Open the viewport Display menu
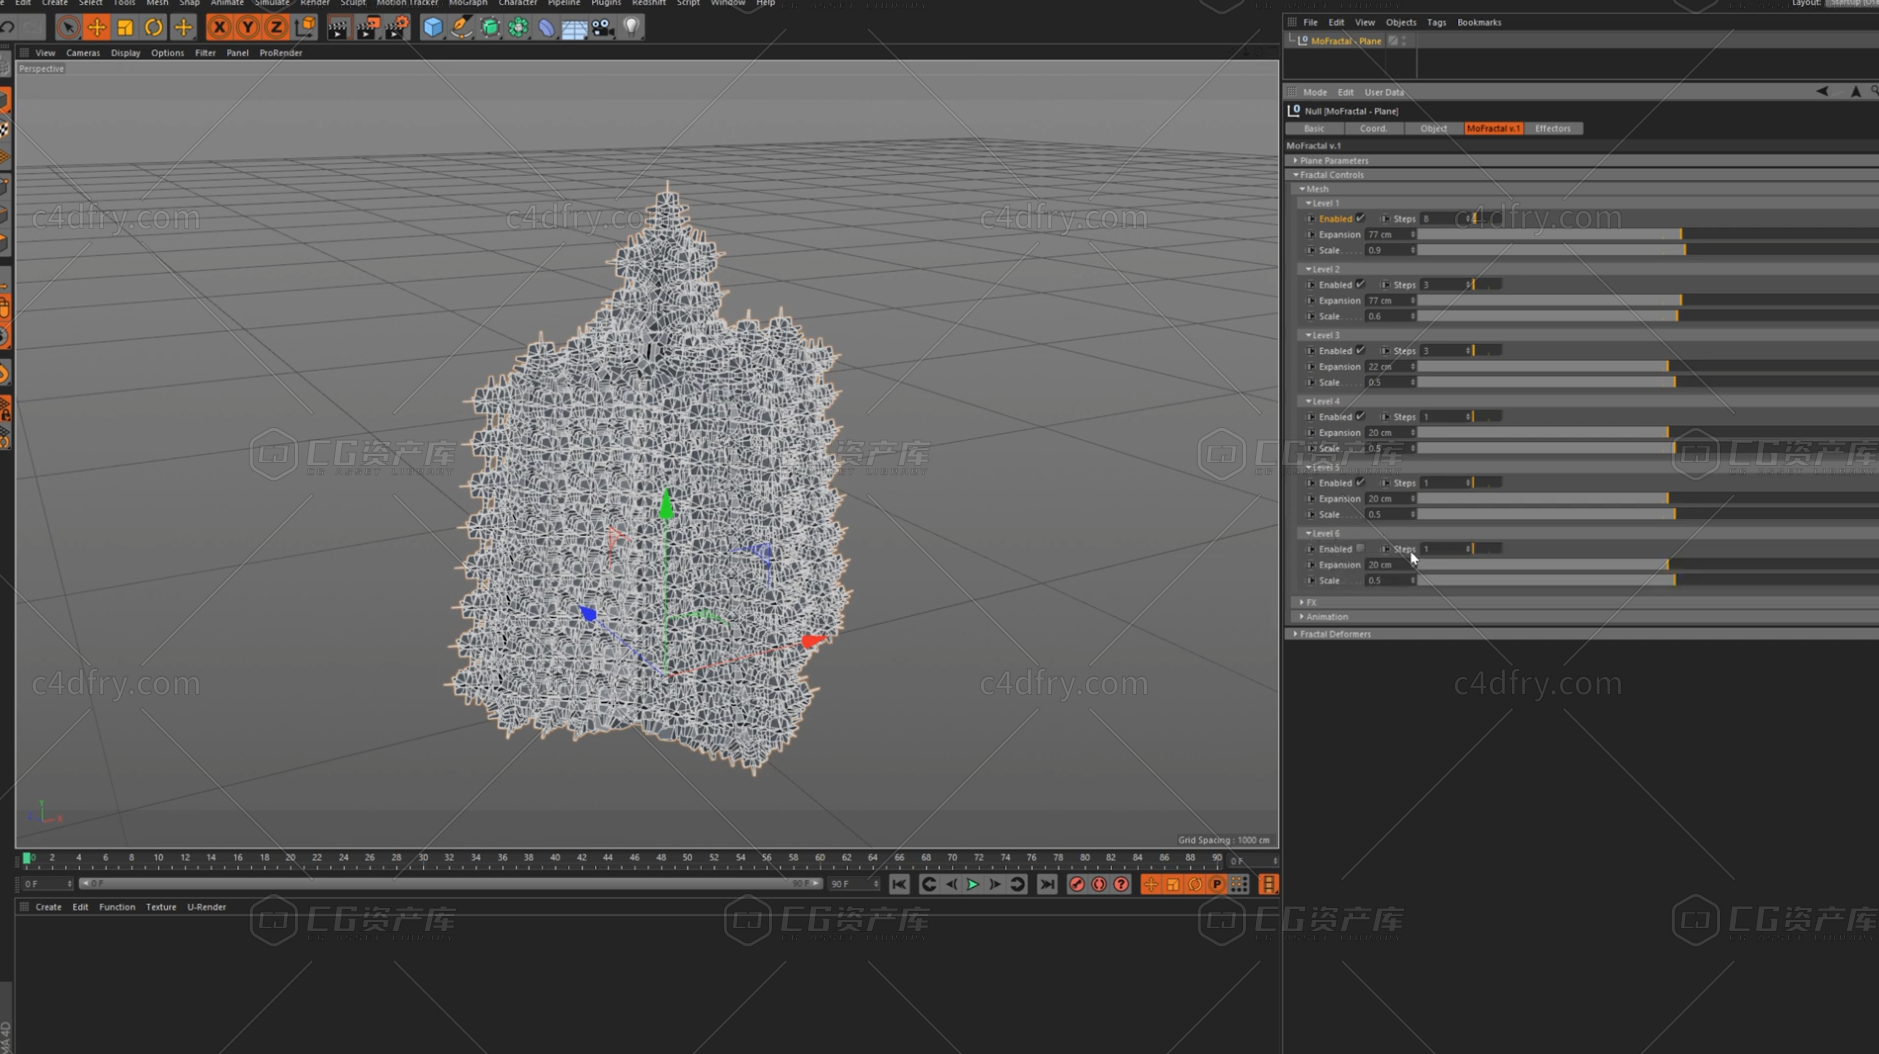Image resolution: width=1879 pixels, height=1054 pixels. 125,53
